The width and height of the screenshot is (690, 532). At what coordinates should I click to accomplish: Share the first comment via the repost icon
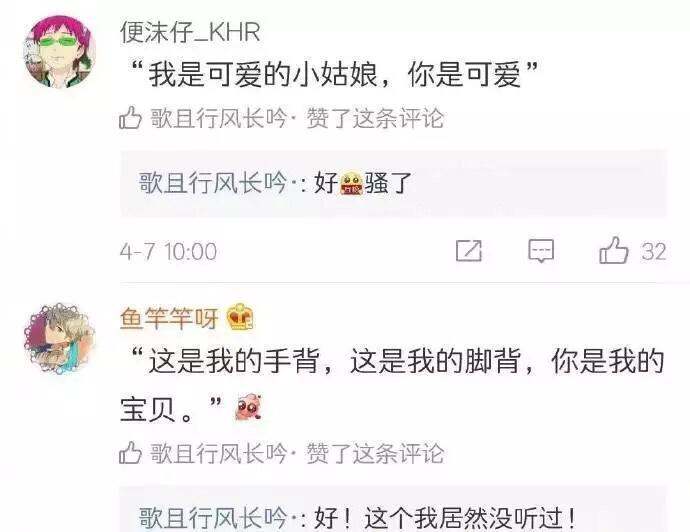pos(469,251)
